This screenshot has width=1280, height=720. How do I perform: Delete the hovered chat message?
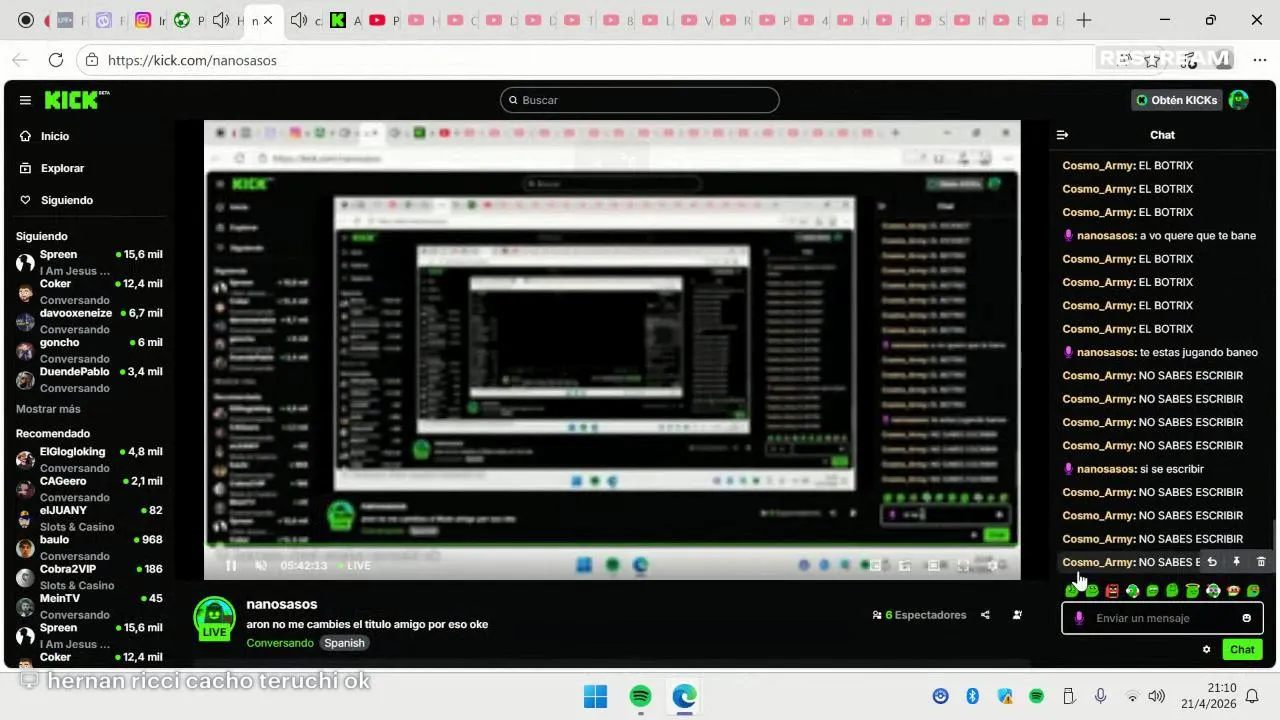point(1261,562)
